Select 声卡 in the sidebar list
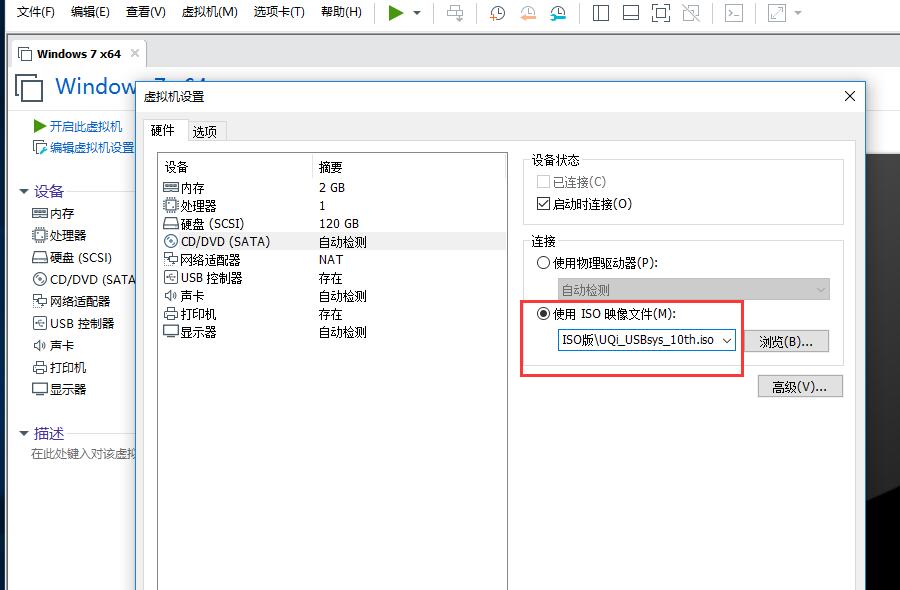The image size is (900, 590). (53, 346)
